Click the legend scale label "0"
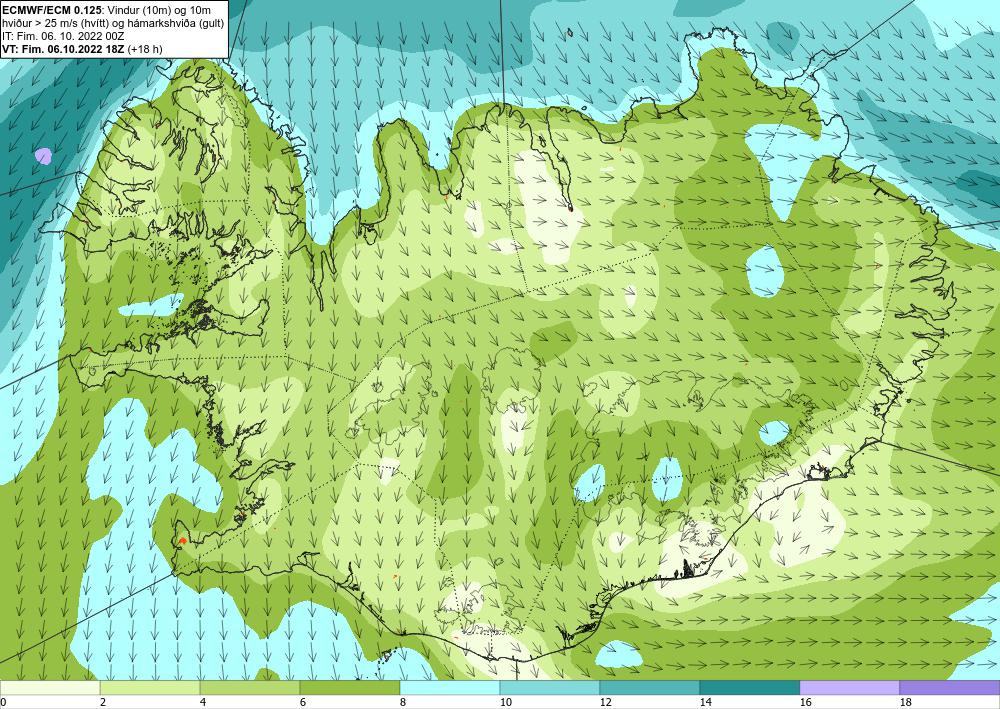The image size is (1000, 709). [x=3, y=703]
